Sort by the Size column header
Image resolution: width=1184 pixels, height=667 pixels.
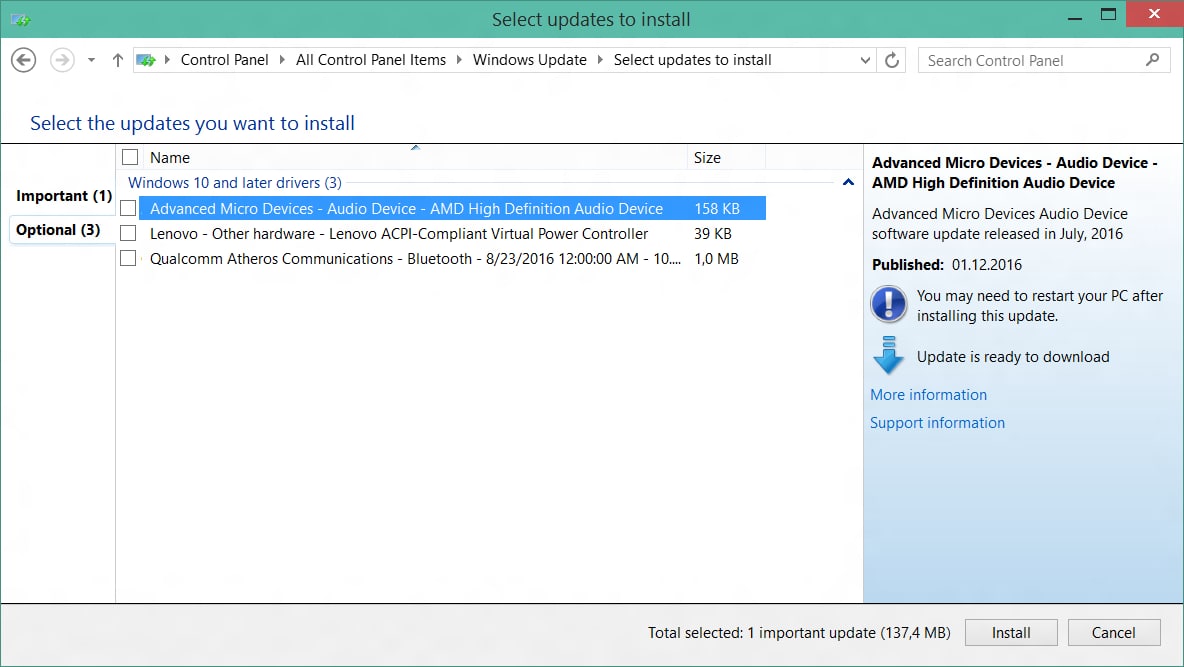pos(726,157)
